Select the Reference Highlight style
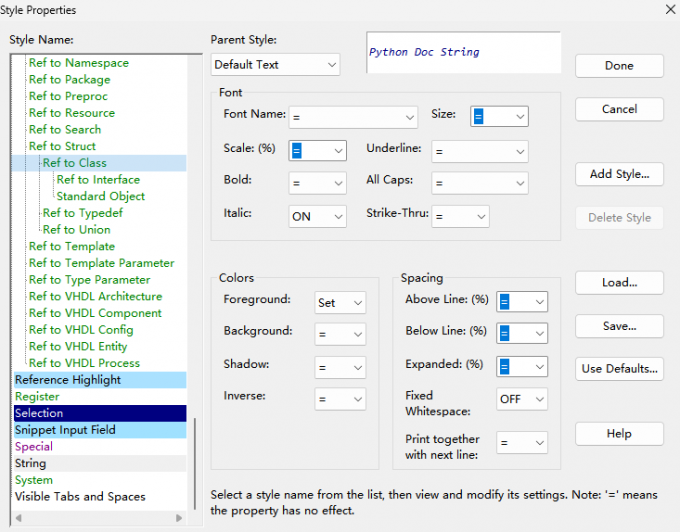The width and height of the screenshot is (680, 532). (68, 380)
